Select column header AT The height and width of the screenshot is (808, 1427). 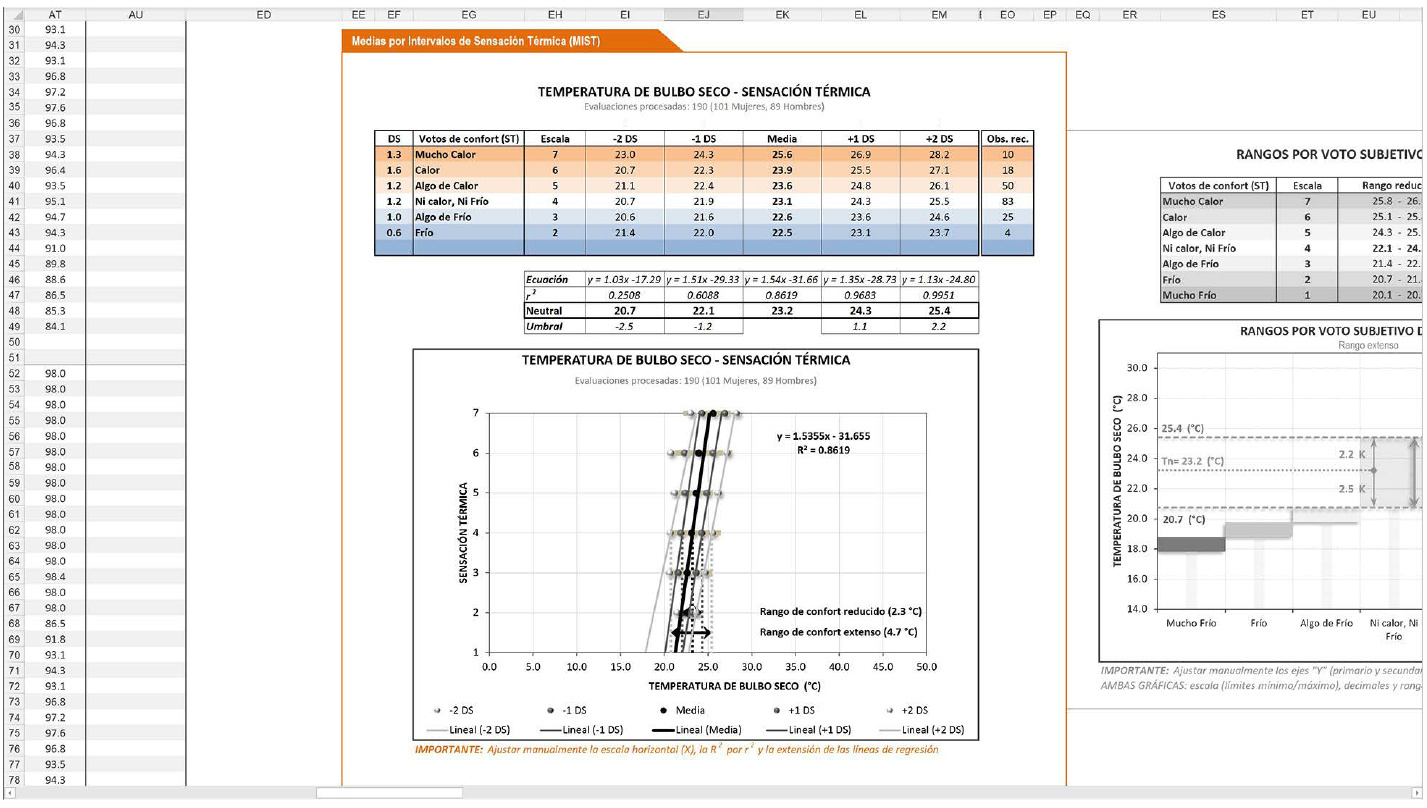55,15
